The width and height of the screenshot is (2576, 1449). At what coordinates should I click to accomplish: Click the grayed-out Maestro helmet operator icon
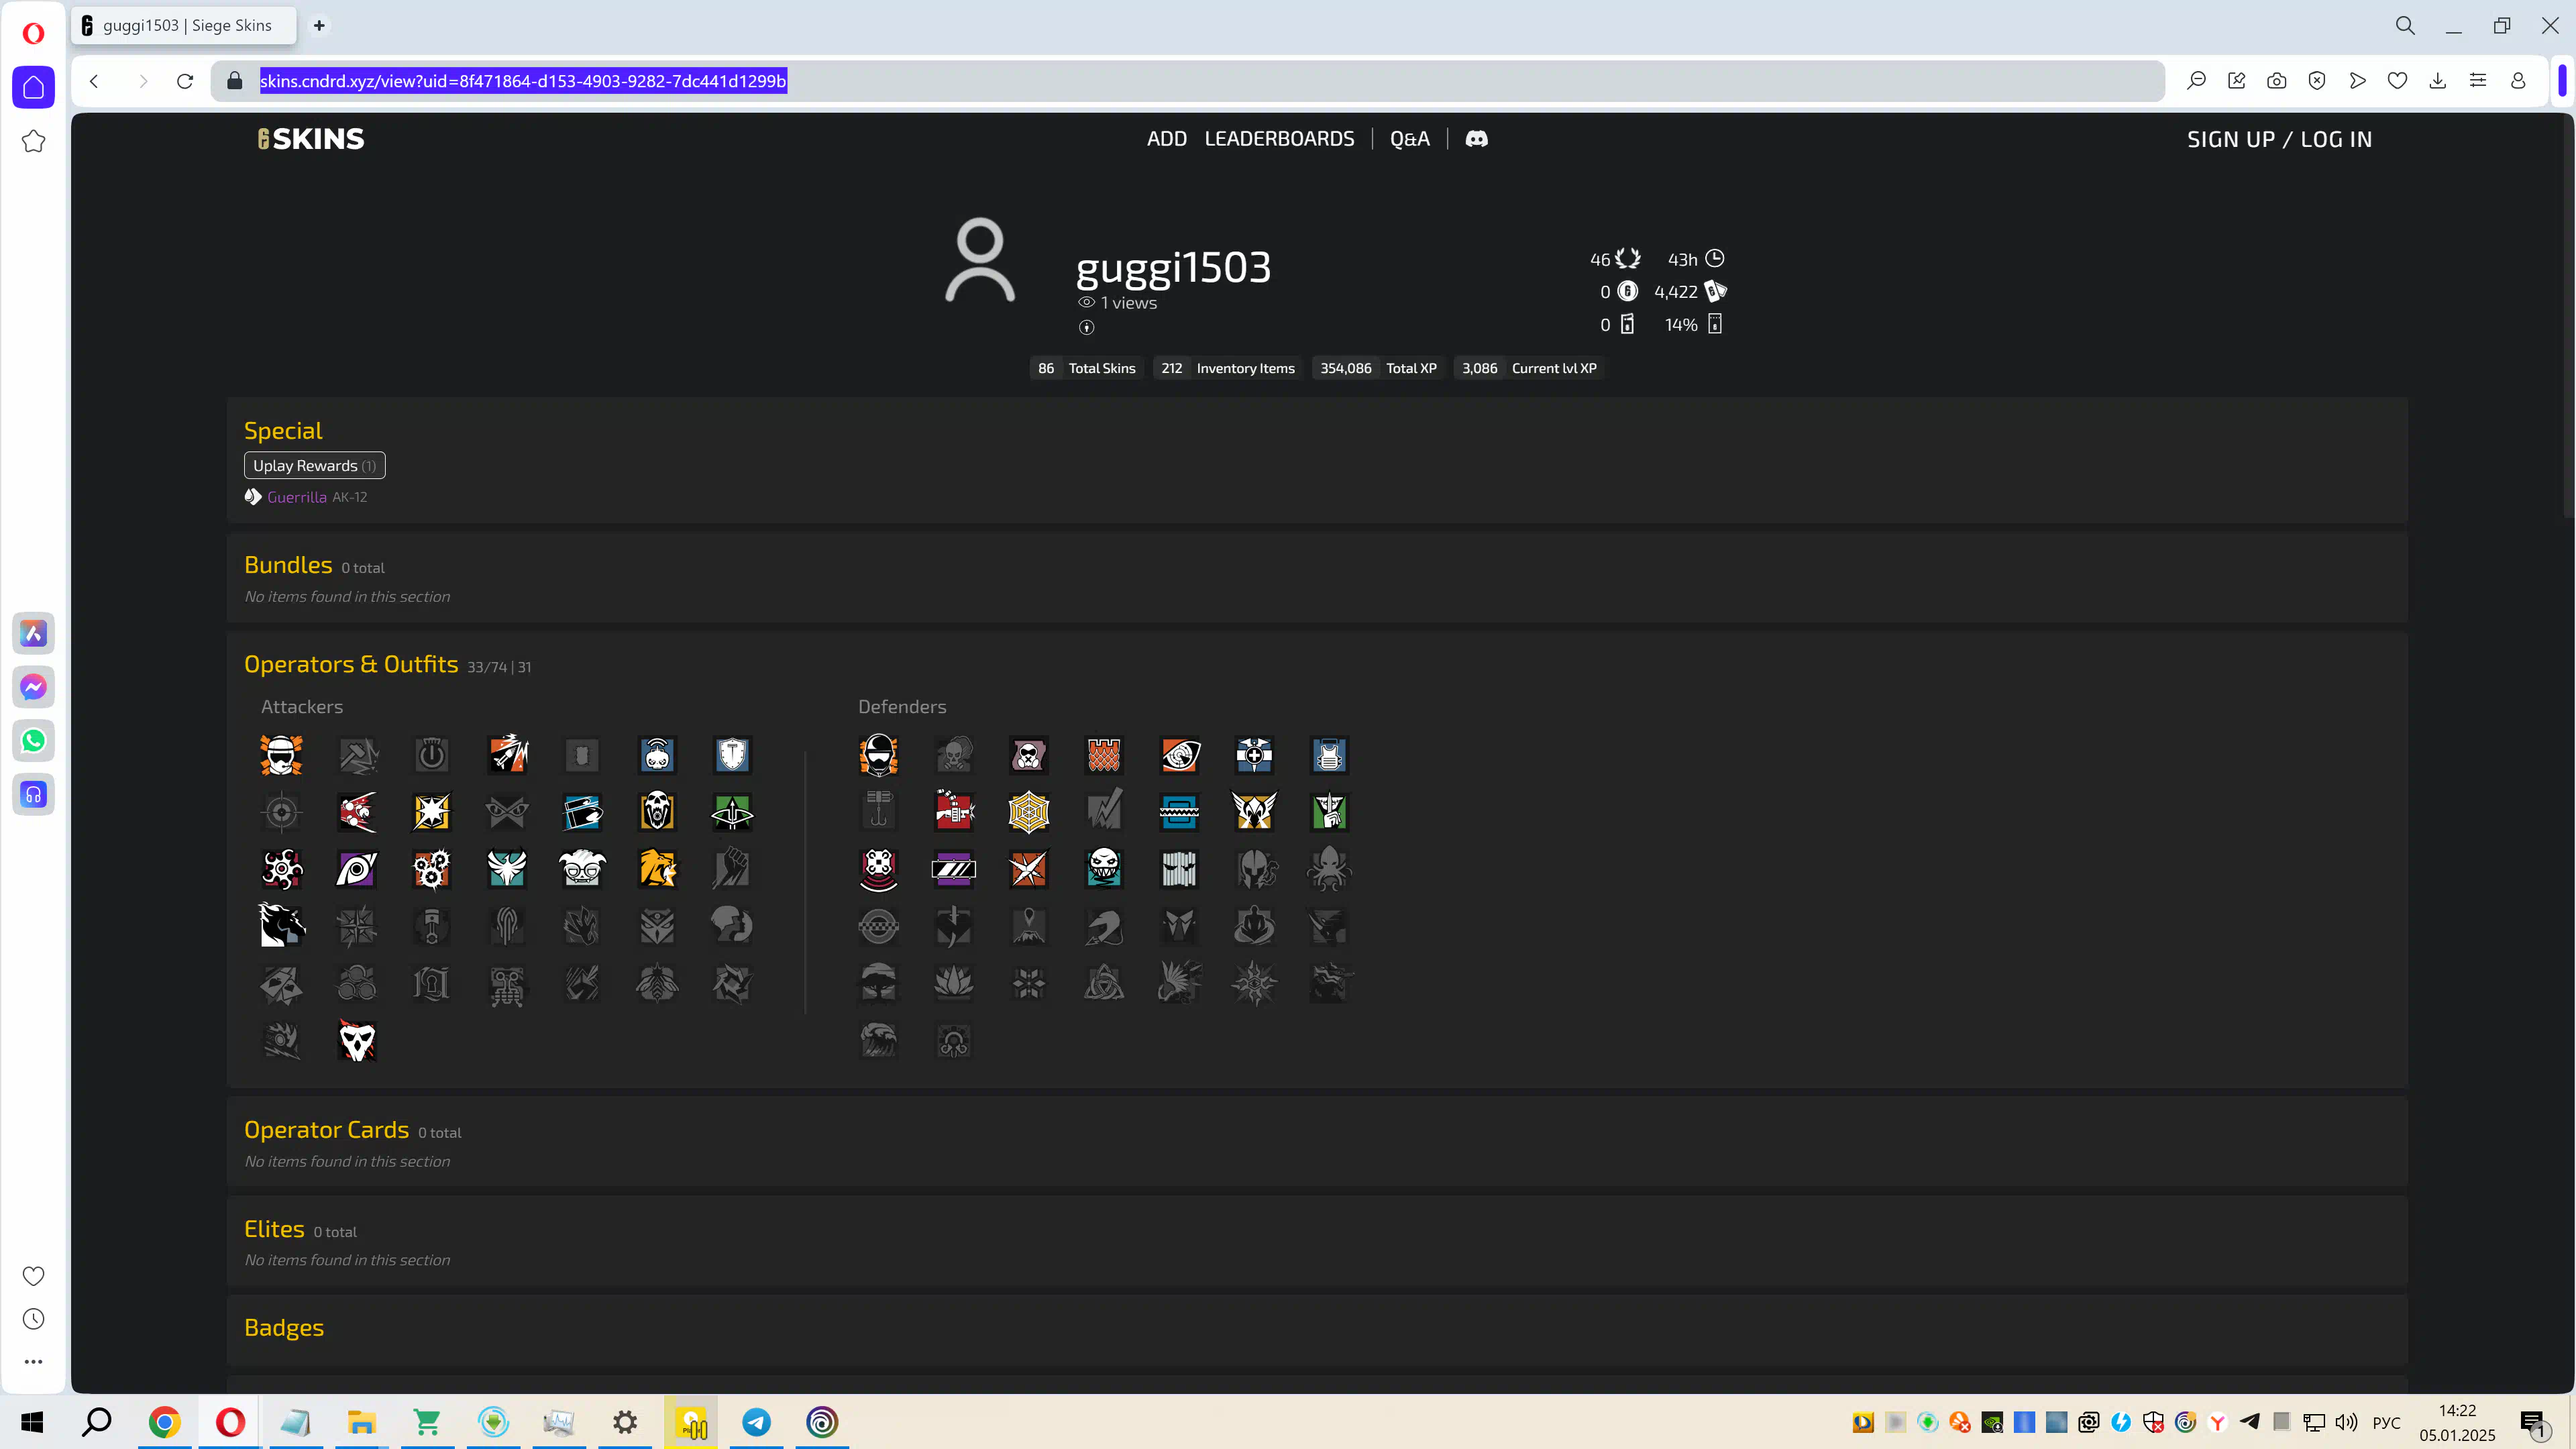[x=1254, y=869]
